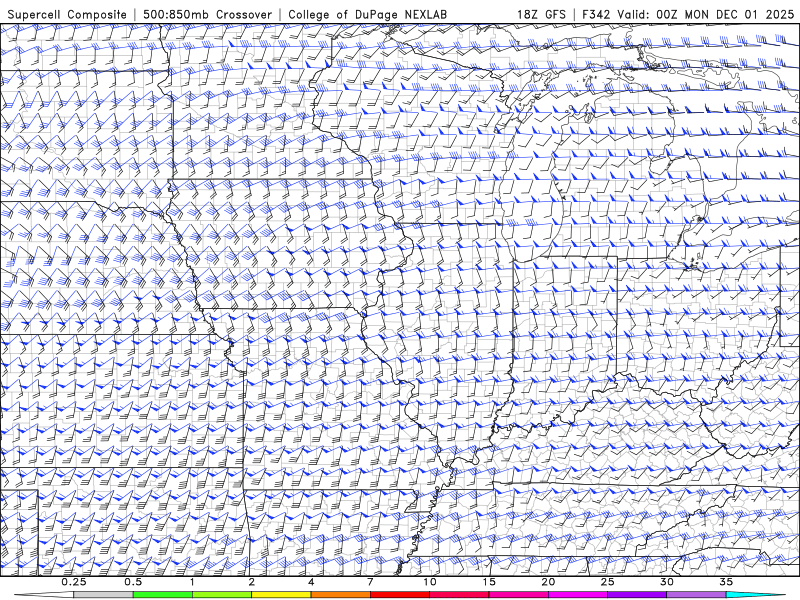Screen dimensions: 800x600
Task: Click the 4 scale label
Action: (x=311, y=582)
